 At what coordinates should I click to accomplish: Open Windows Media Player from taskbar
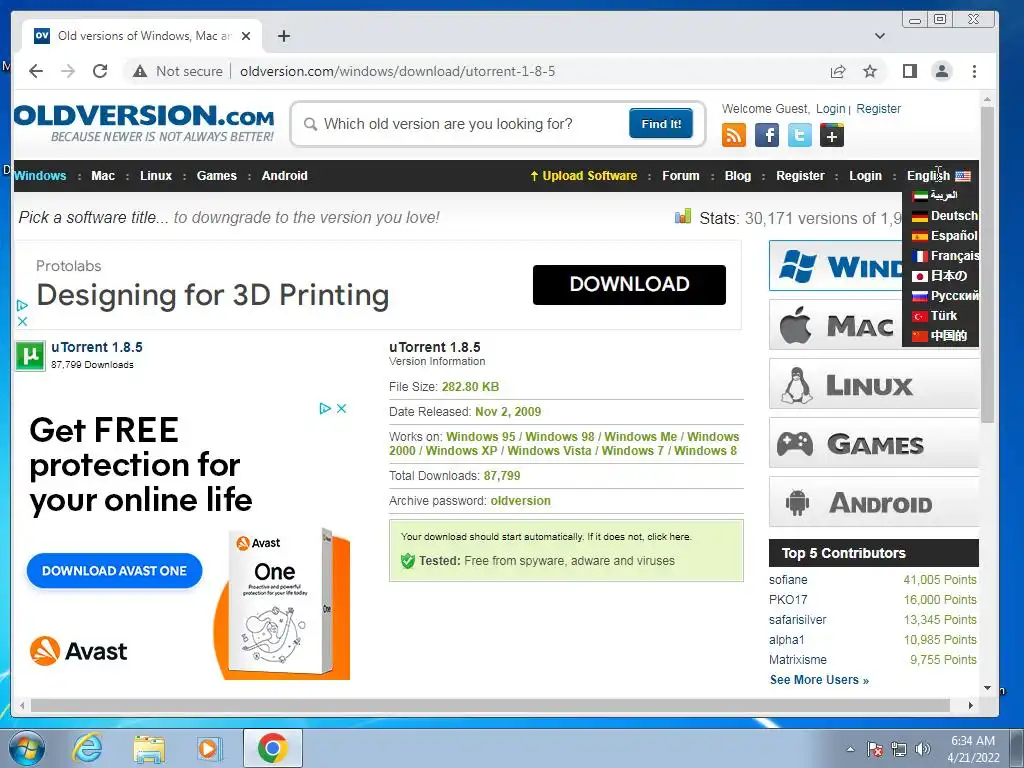pos(210,748)
